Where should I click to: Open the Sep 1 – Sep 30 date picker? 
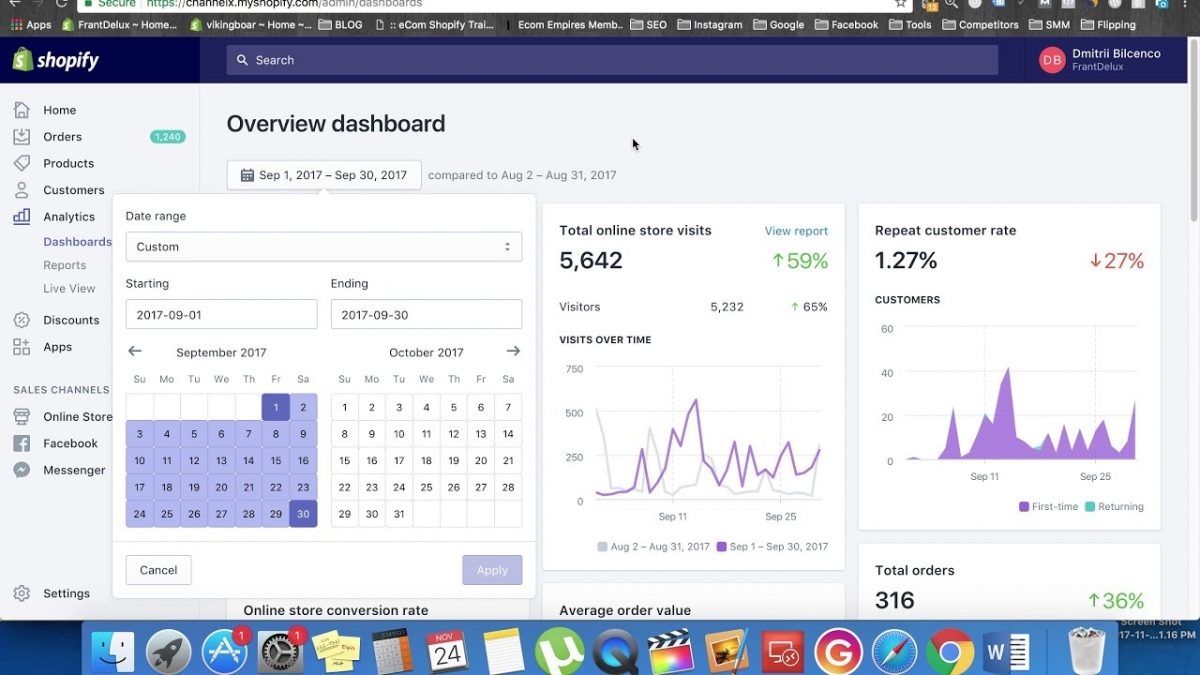tap(323, 175)
